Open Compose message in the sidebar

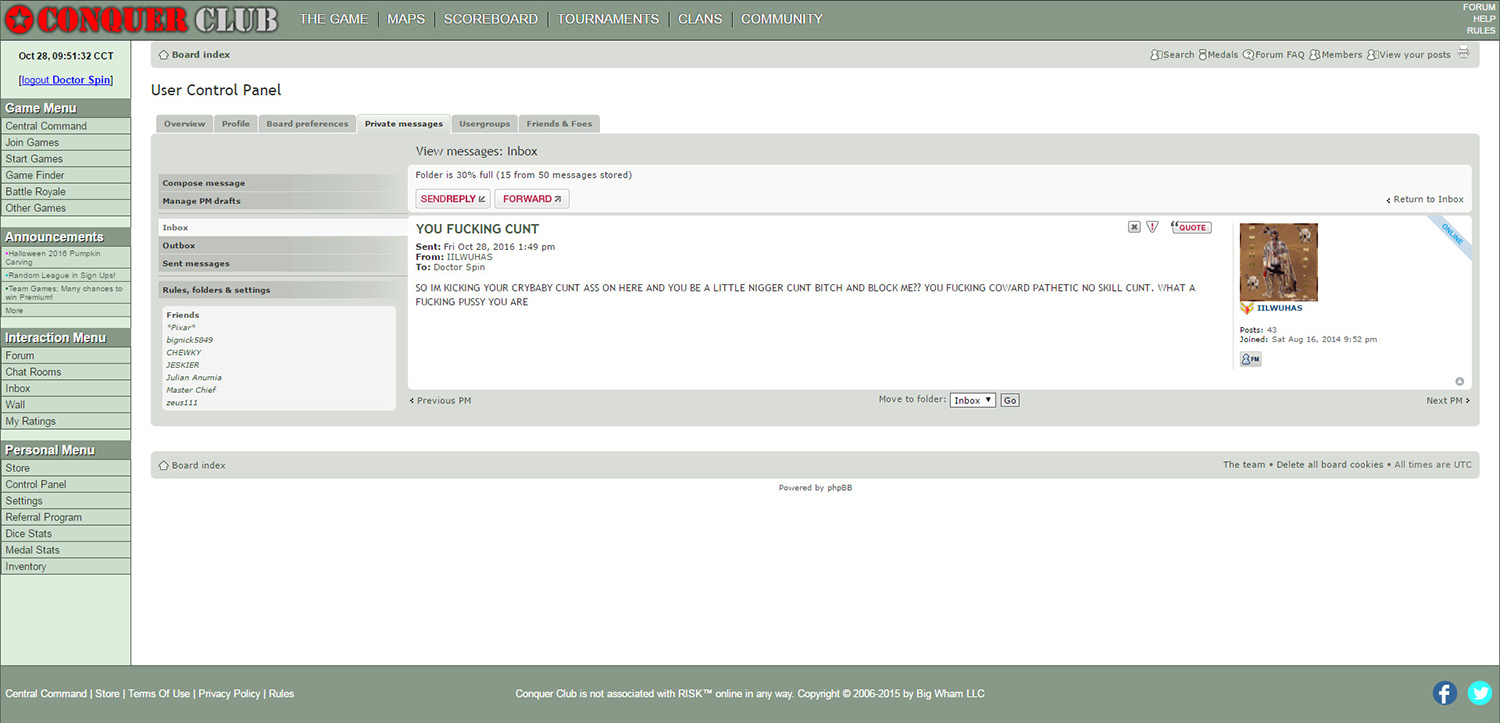click(204, 183)
